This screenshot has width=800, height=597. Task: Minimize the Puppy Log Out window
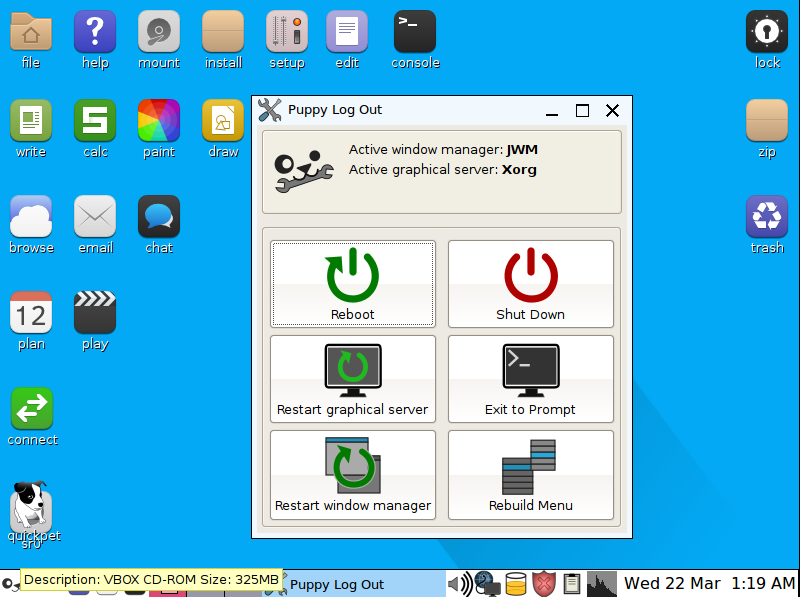pos(552,111)
